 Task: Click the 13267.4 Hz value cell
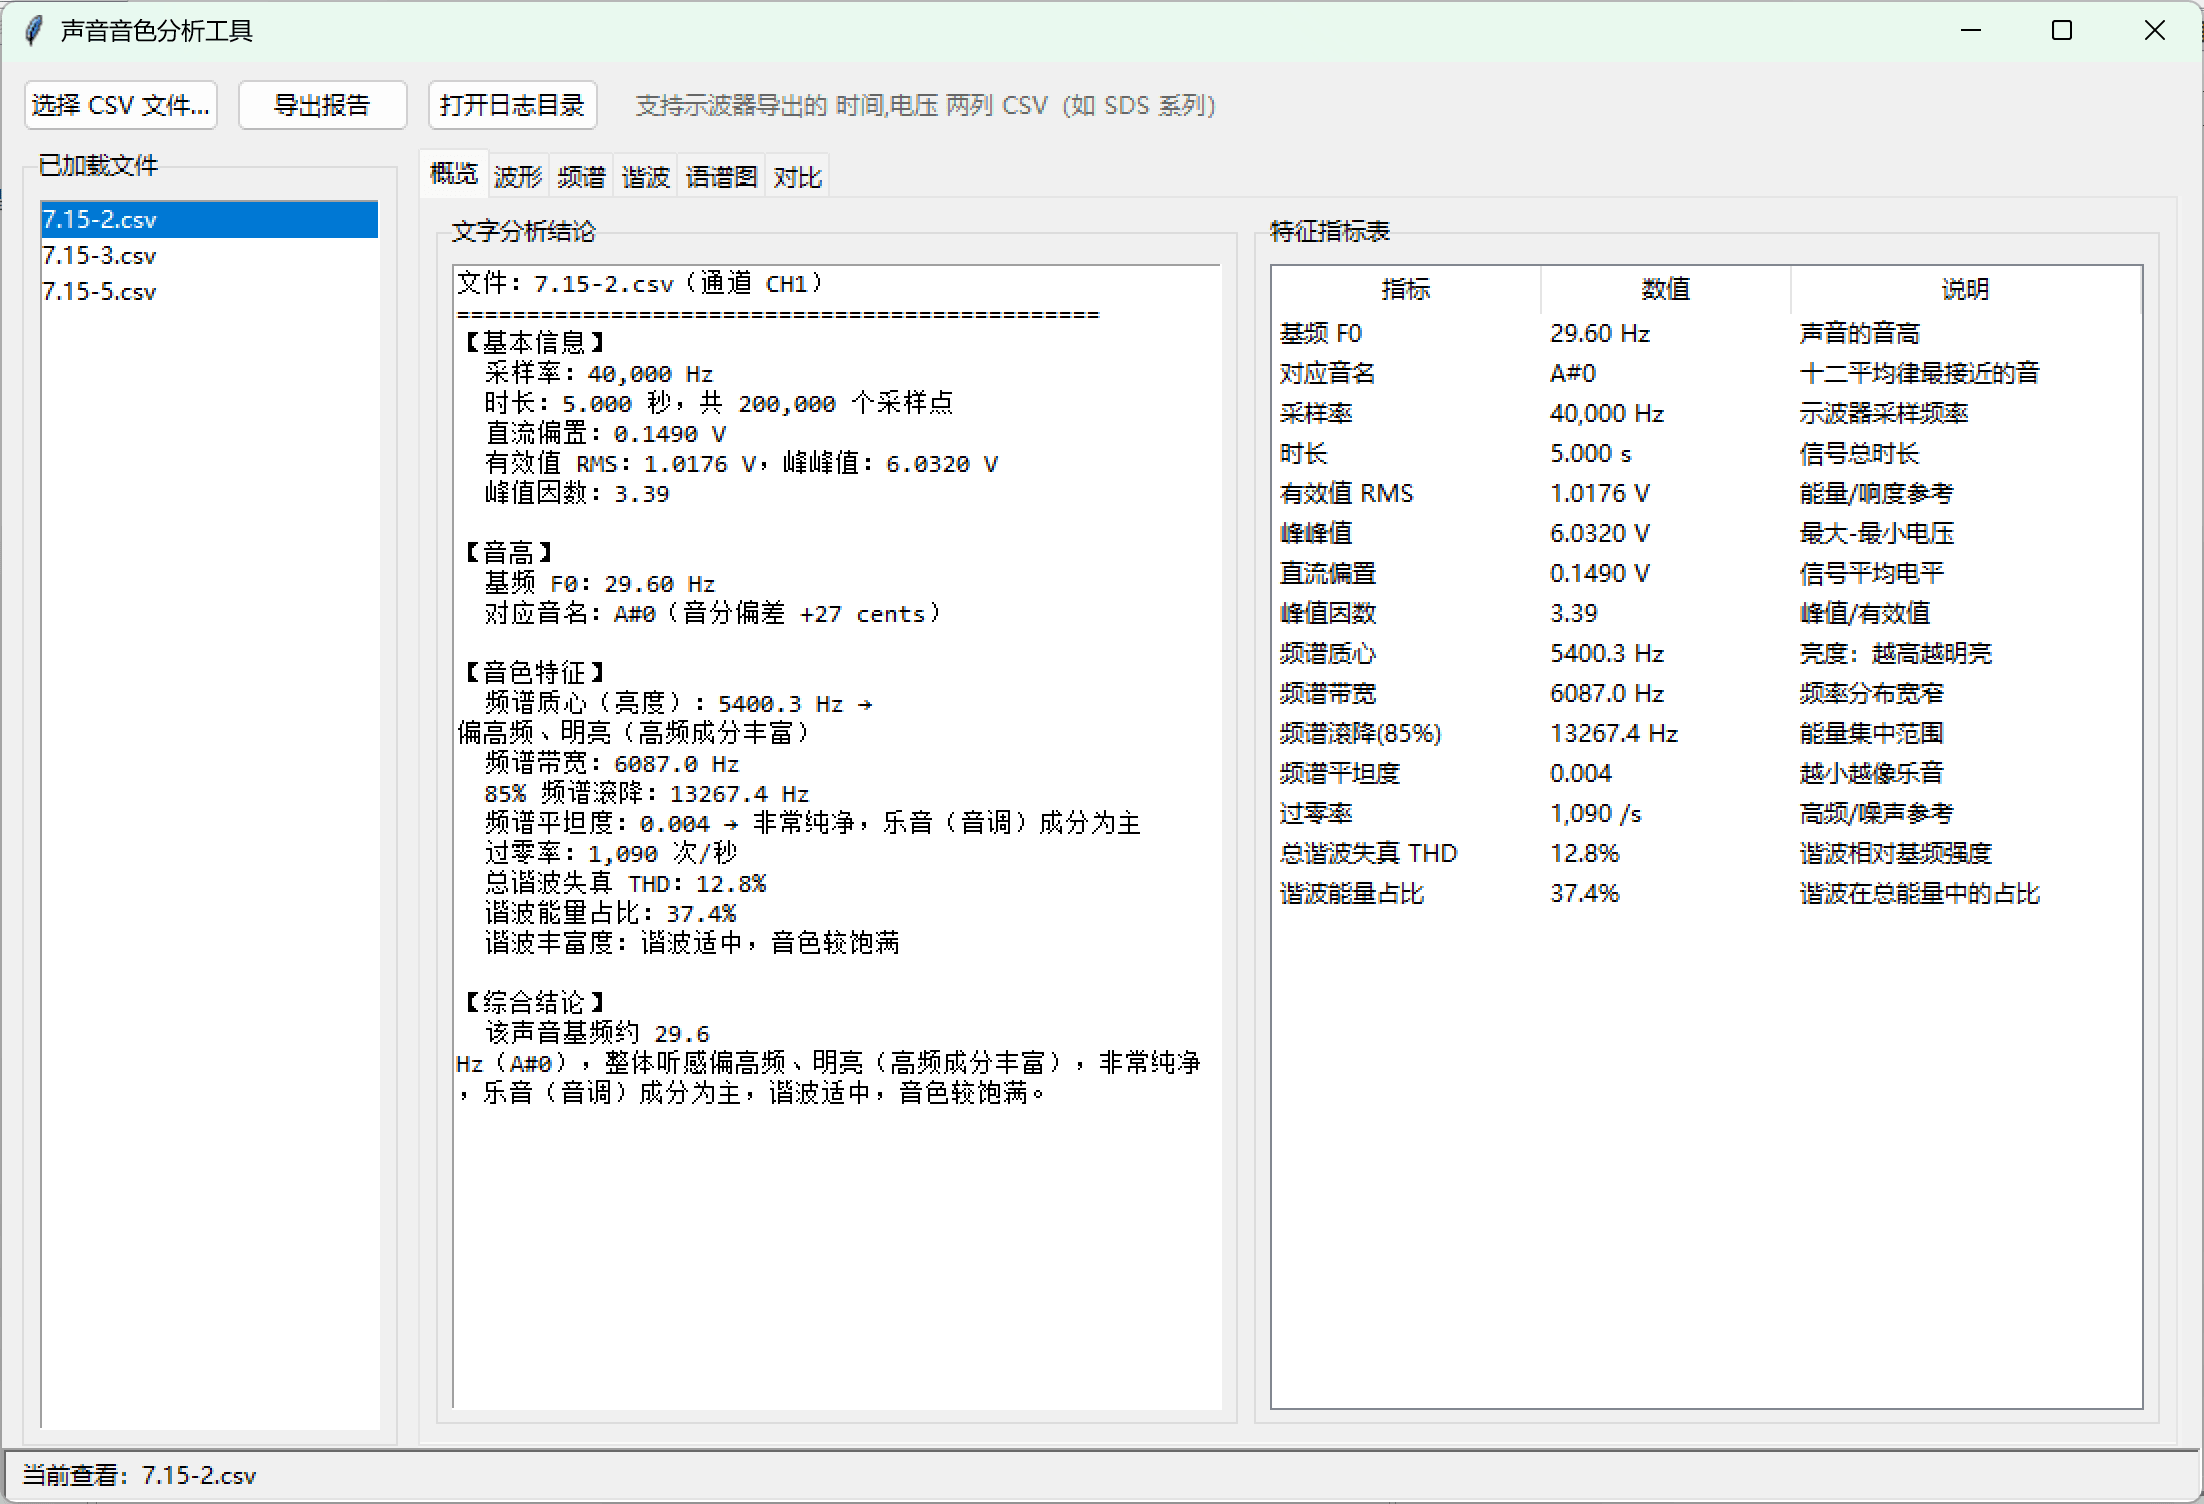coord(1614,733)
